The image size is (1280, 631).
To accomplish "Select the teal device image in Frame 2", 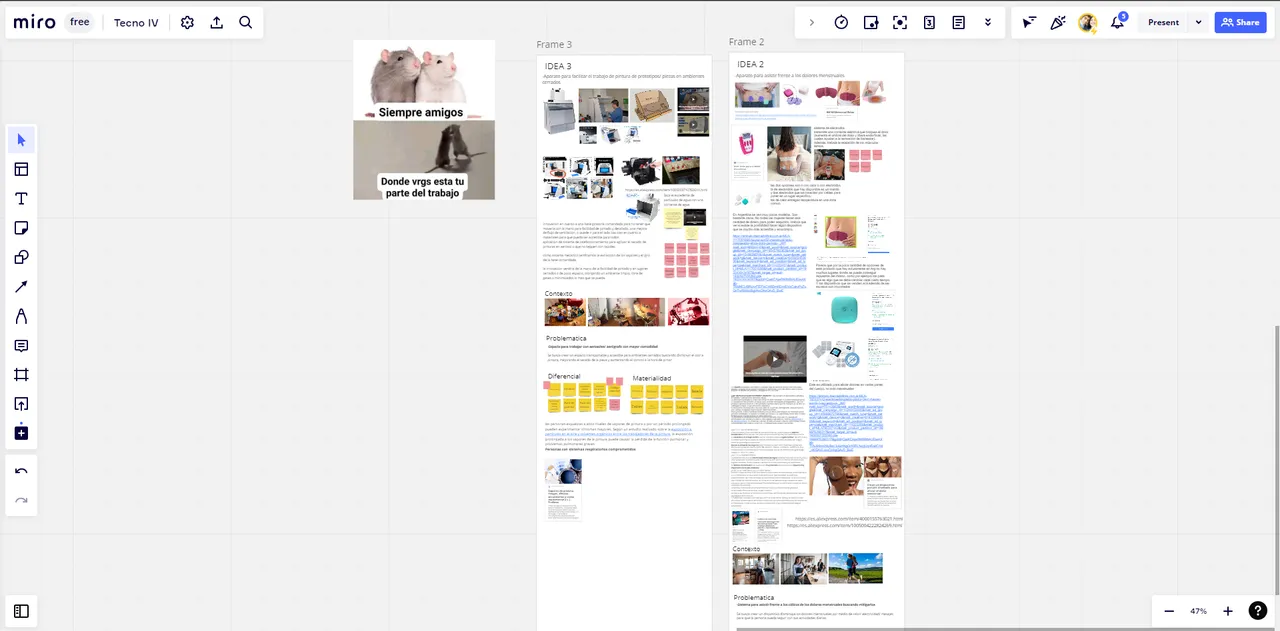I will [x=845, y=311].
